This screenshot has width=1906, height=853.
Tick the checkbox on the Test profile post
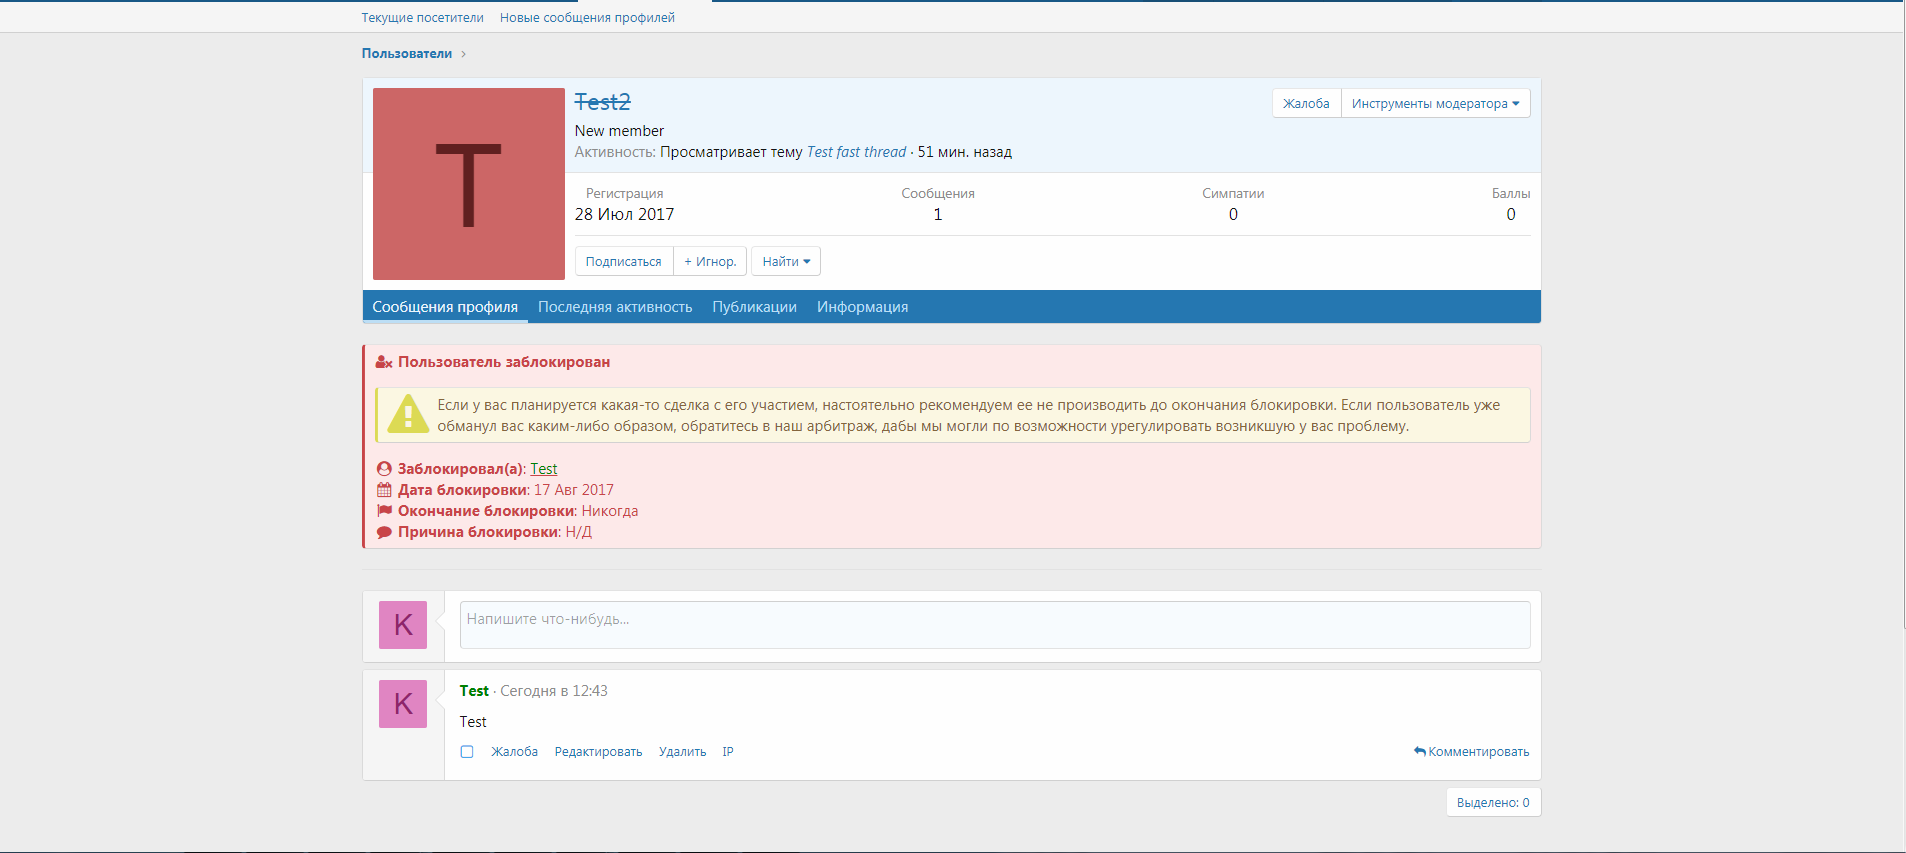(467, 752)
